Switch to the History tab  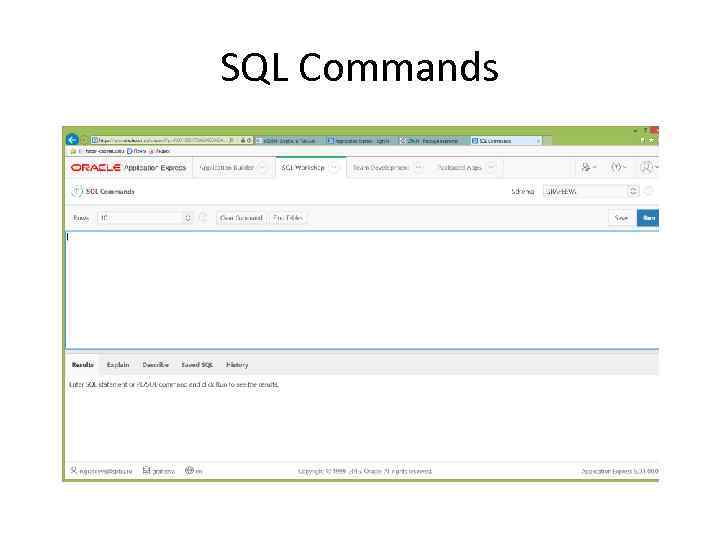(x=237, y=365)
